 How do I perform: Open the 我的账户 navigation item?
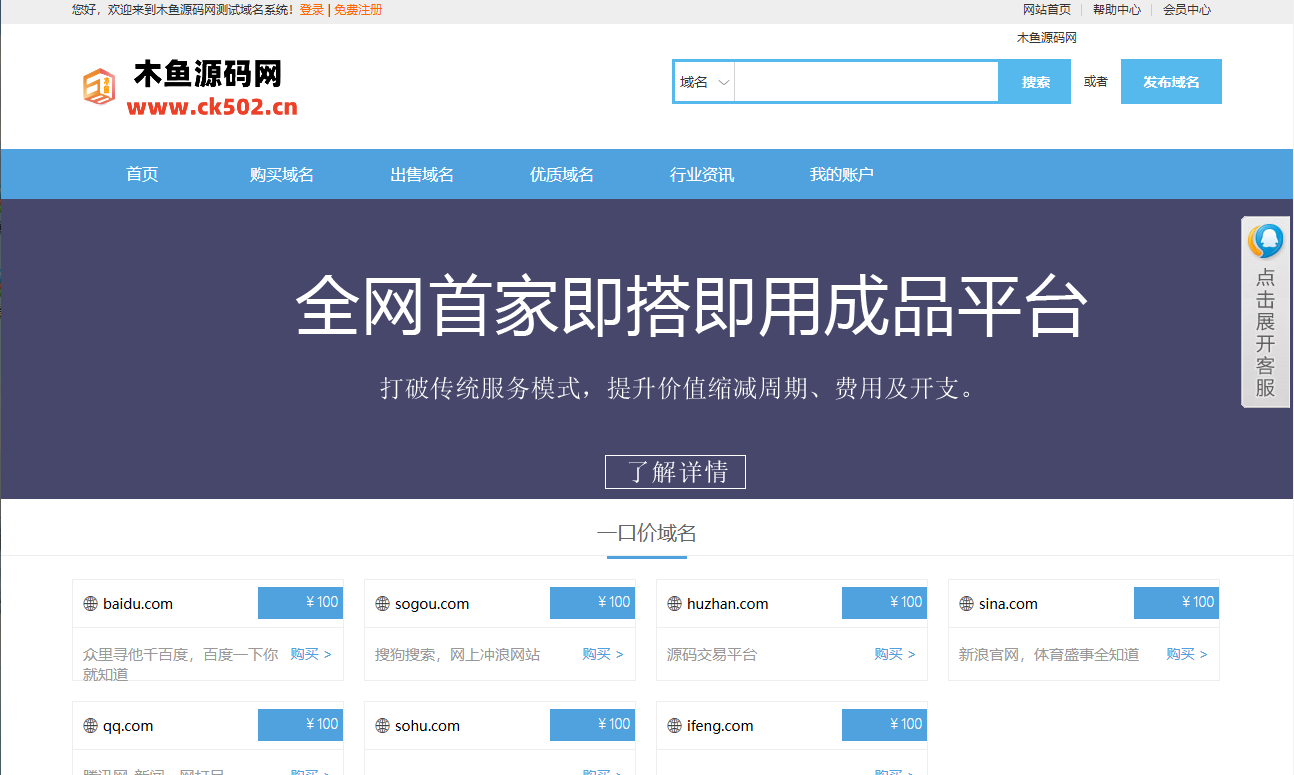(x=842, y=174)
